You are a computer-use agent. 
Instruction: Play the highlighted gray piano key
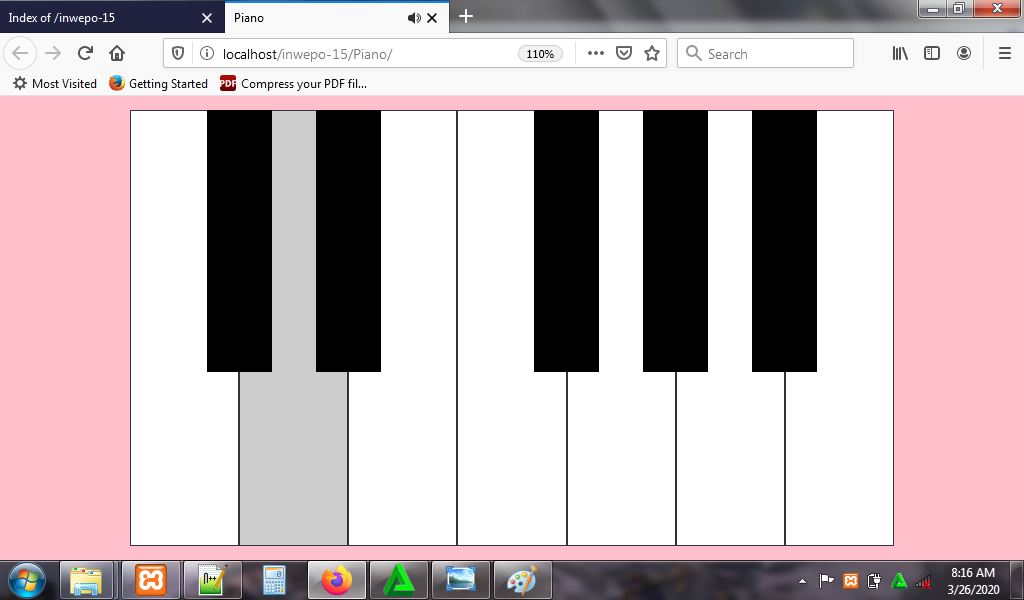(x=293, y=457)
